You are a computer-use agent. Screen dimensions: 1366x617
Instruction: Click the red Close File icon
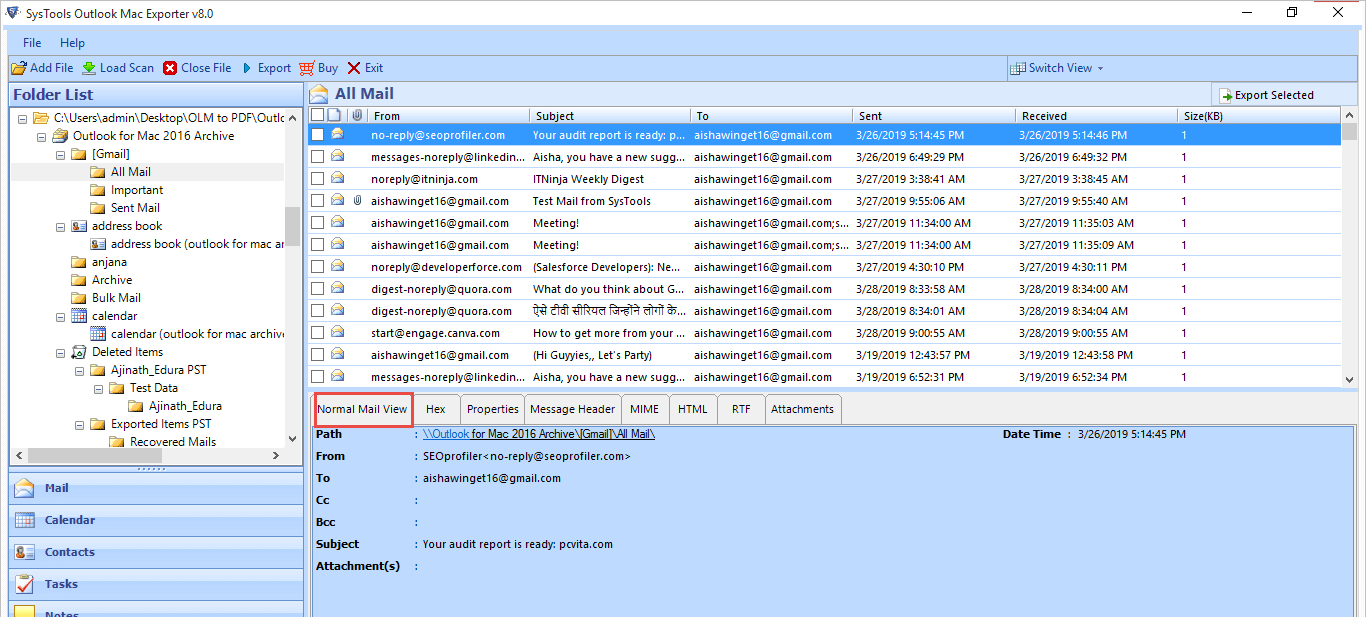point(170,68)
